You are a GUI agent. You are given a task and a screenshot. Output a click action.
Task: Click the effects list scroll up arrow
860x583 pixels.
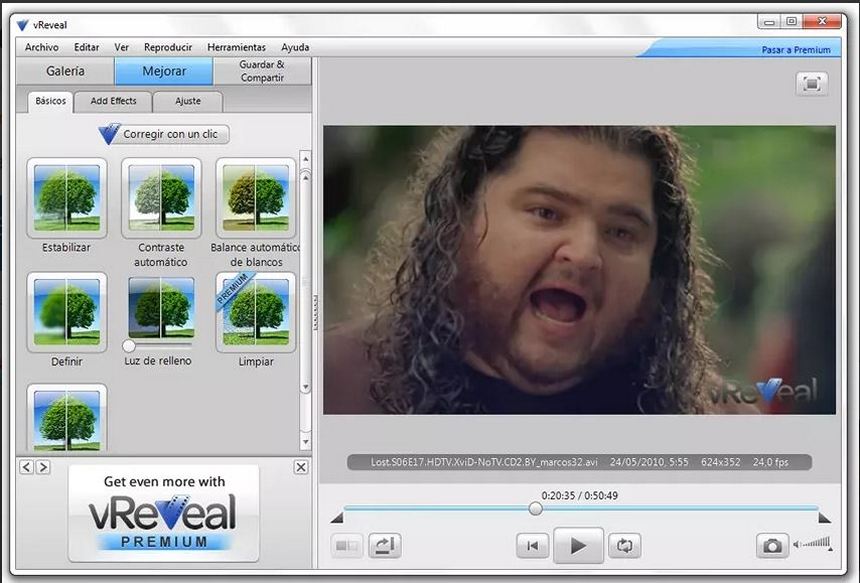(x=305, y=159)
